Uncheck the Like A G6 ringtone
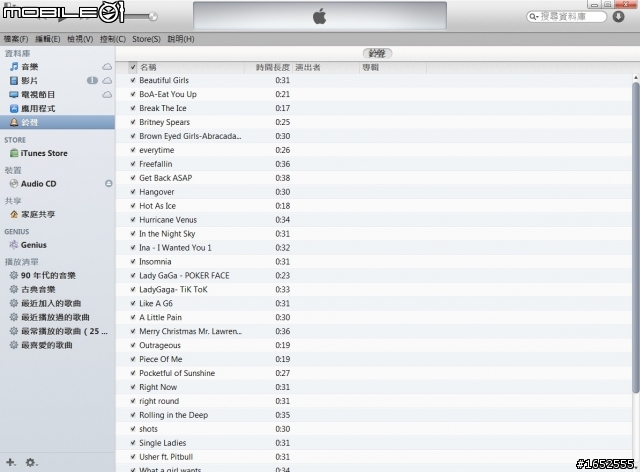Image resolution: width=640 pixels, height=472 pixels. point(133,303)
